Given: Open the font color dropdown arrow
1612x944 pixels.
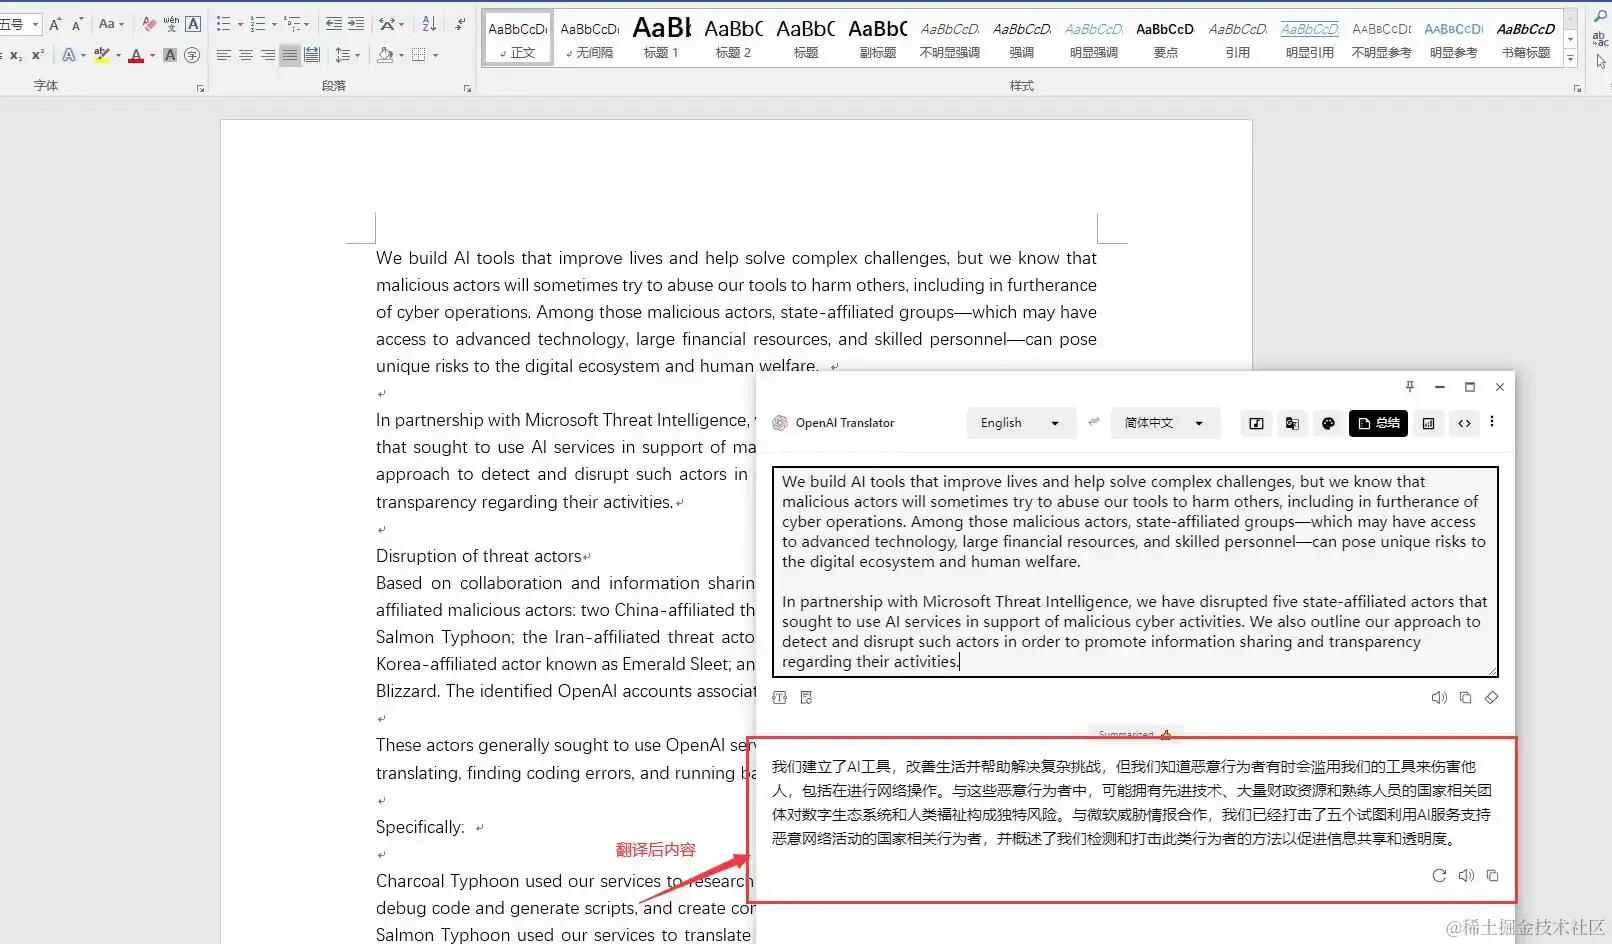Looking at the screenshot, I should point(152,55).
